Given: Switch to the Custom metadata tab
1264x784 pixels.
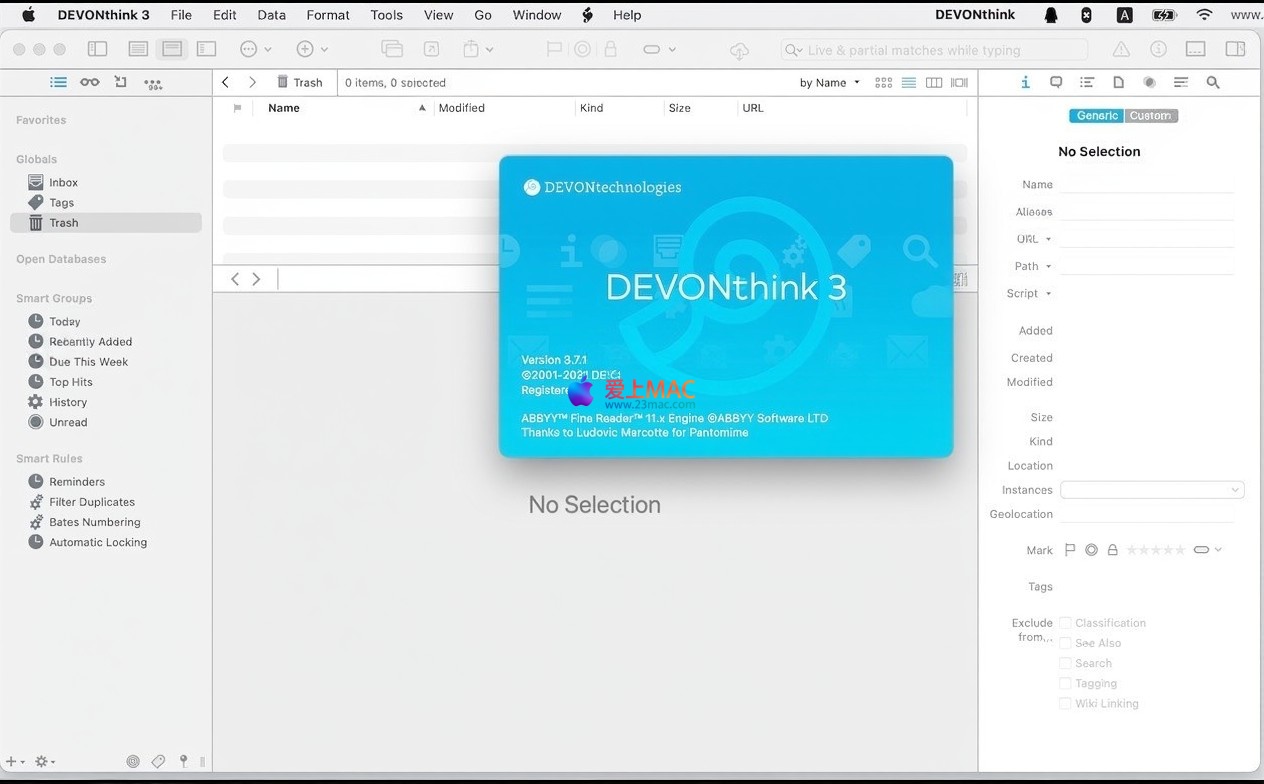Looking at the screenshot, I should tap(1150, 116).
